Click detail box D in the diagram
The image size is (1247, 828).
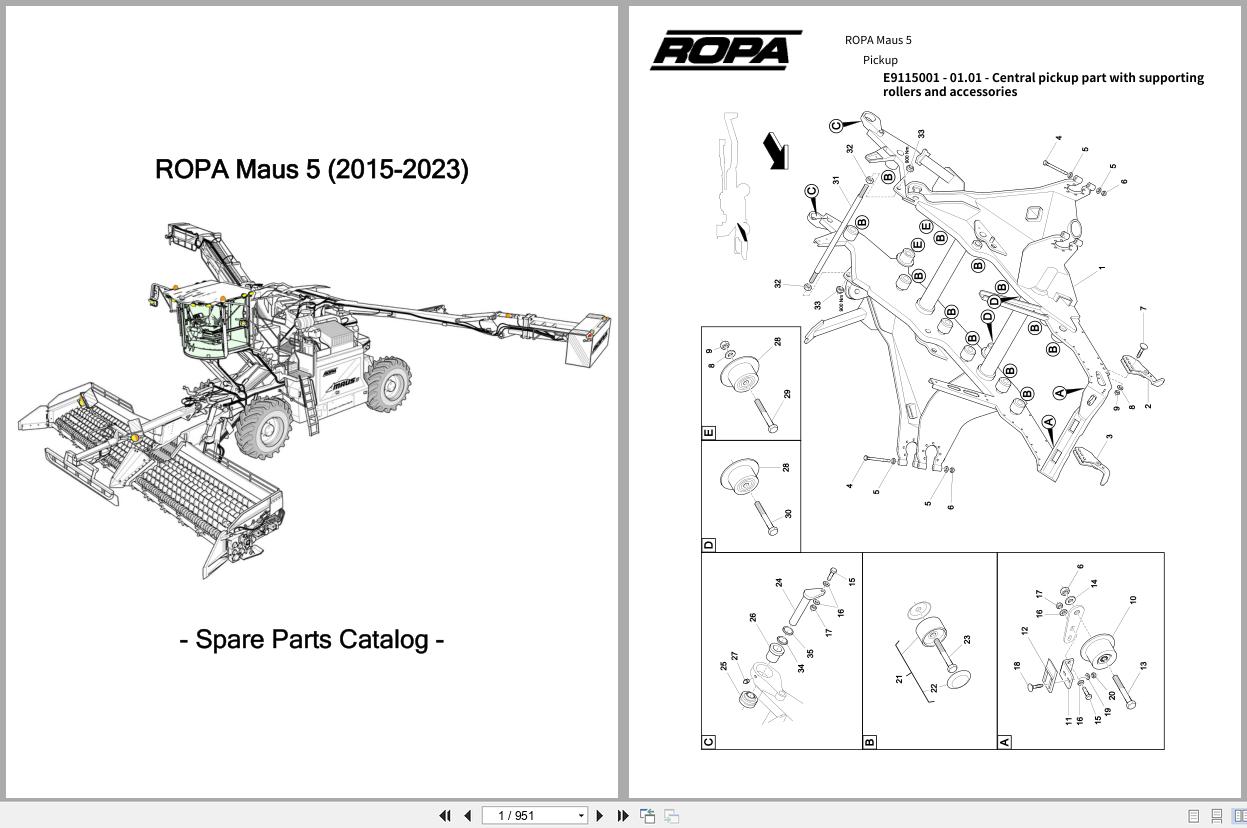[x=751, y=496]
